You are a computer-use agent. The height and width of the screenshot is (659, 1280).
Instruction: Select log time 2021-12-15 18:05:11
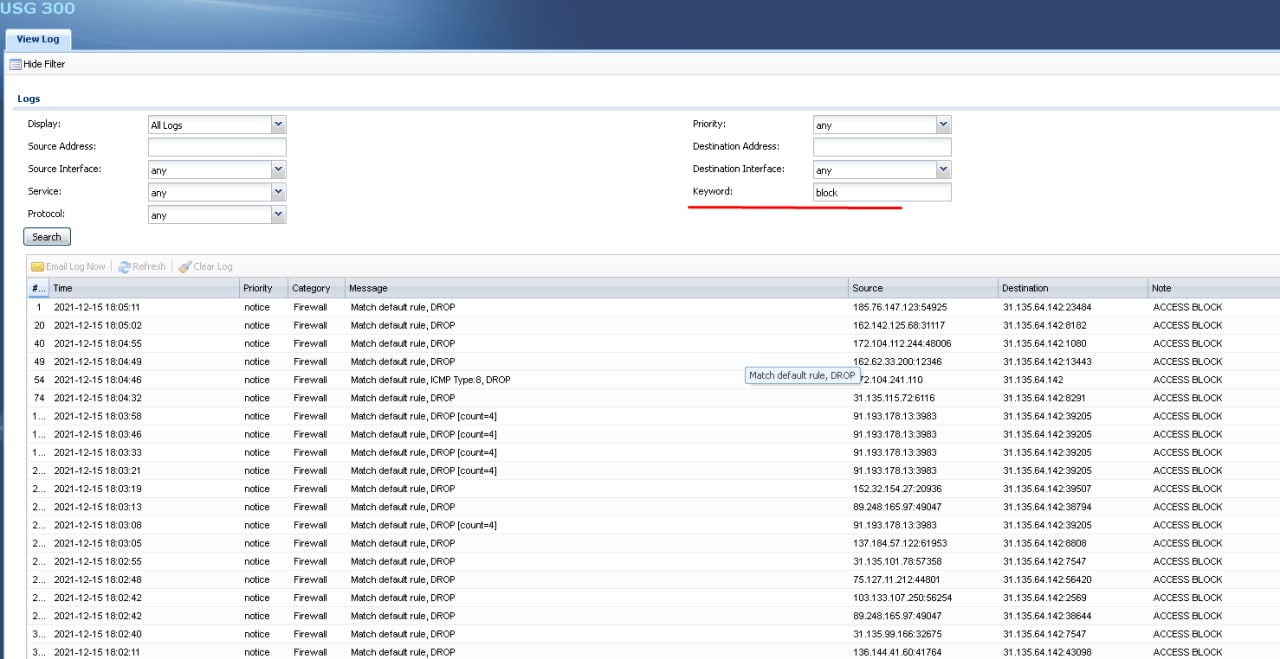[x=97, y=307]
